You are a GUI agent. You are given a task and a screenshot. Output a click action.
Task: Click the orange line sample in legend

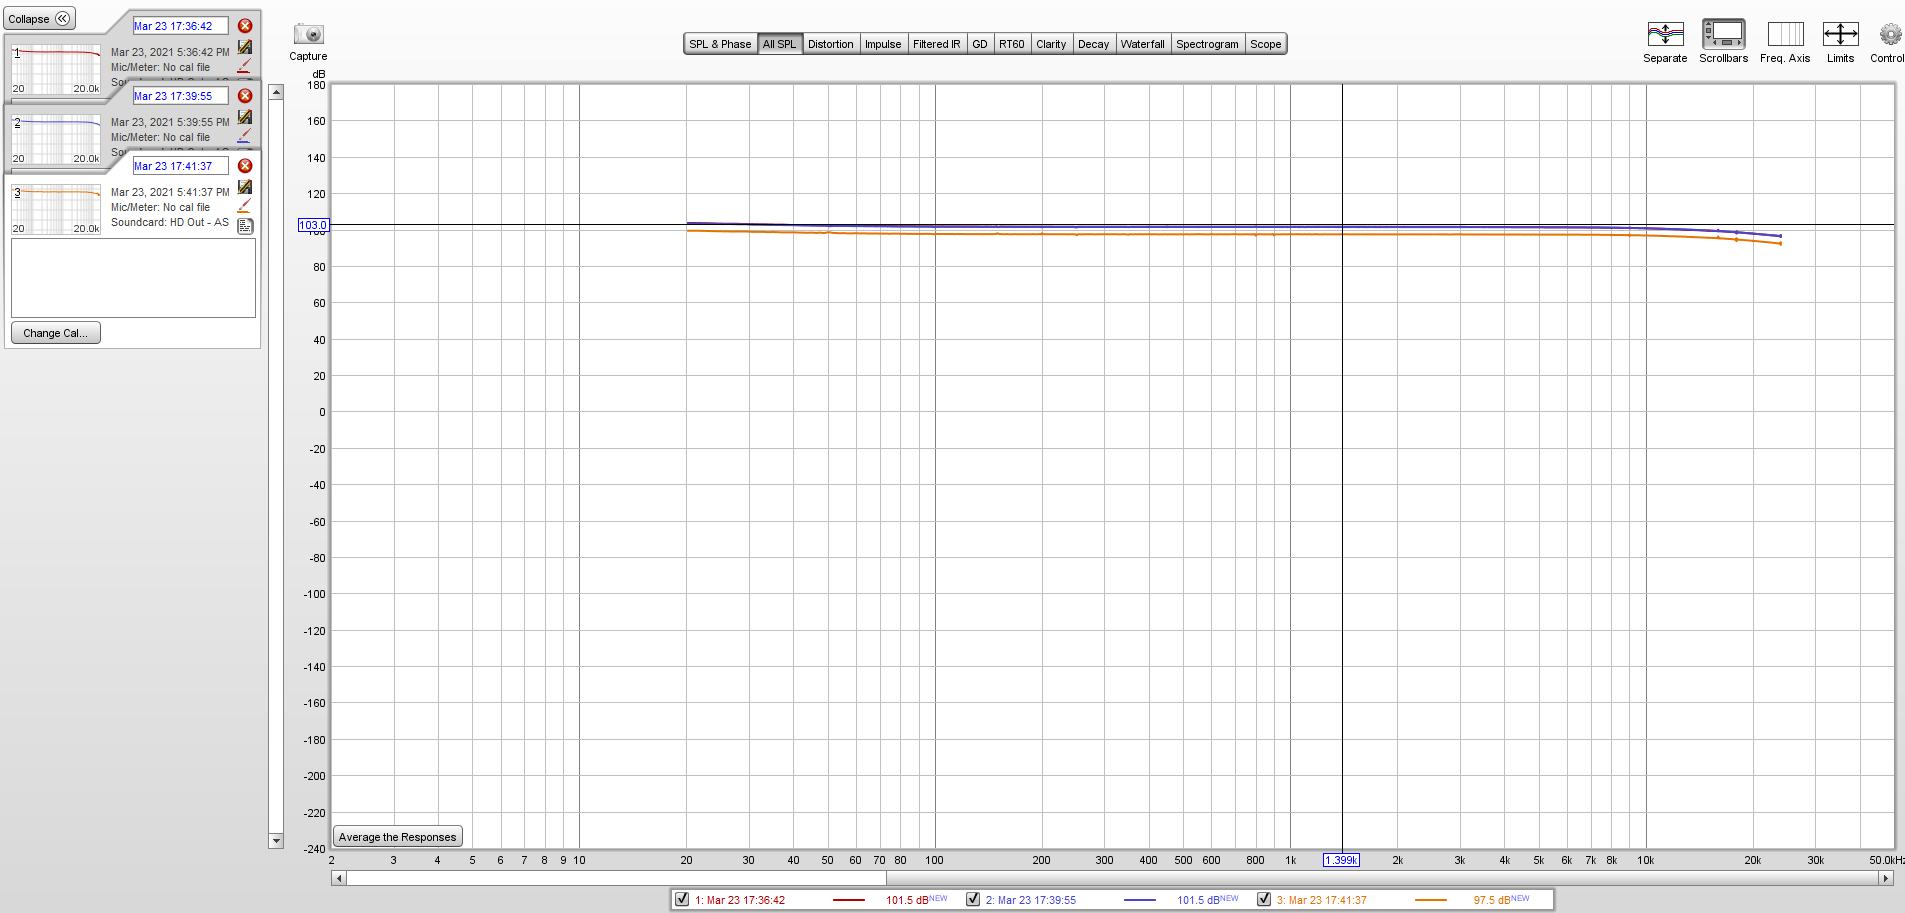click(x=1431, y=900)
